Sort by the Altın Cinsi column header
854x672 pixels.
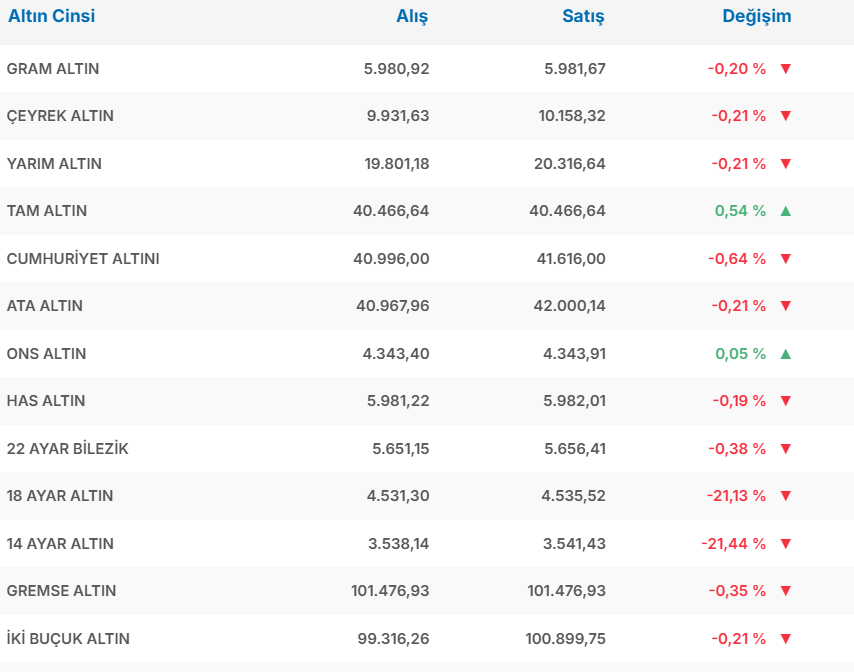coord(52,17)
